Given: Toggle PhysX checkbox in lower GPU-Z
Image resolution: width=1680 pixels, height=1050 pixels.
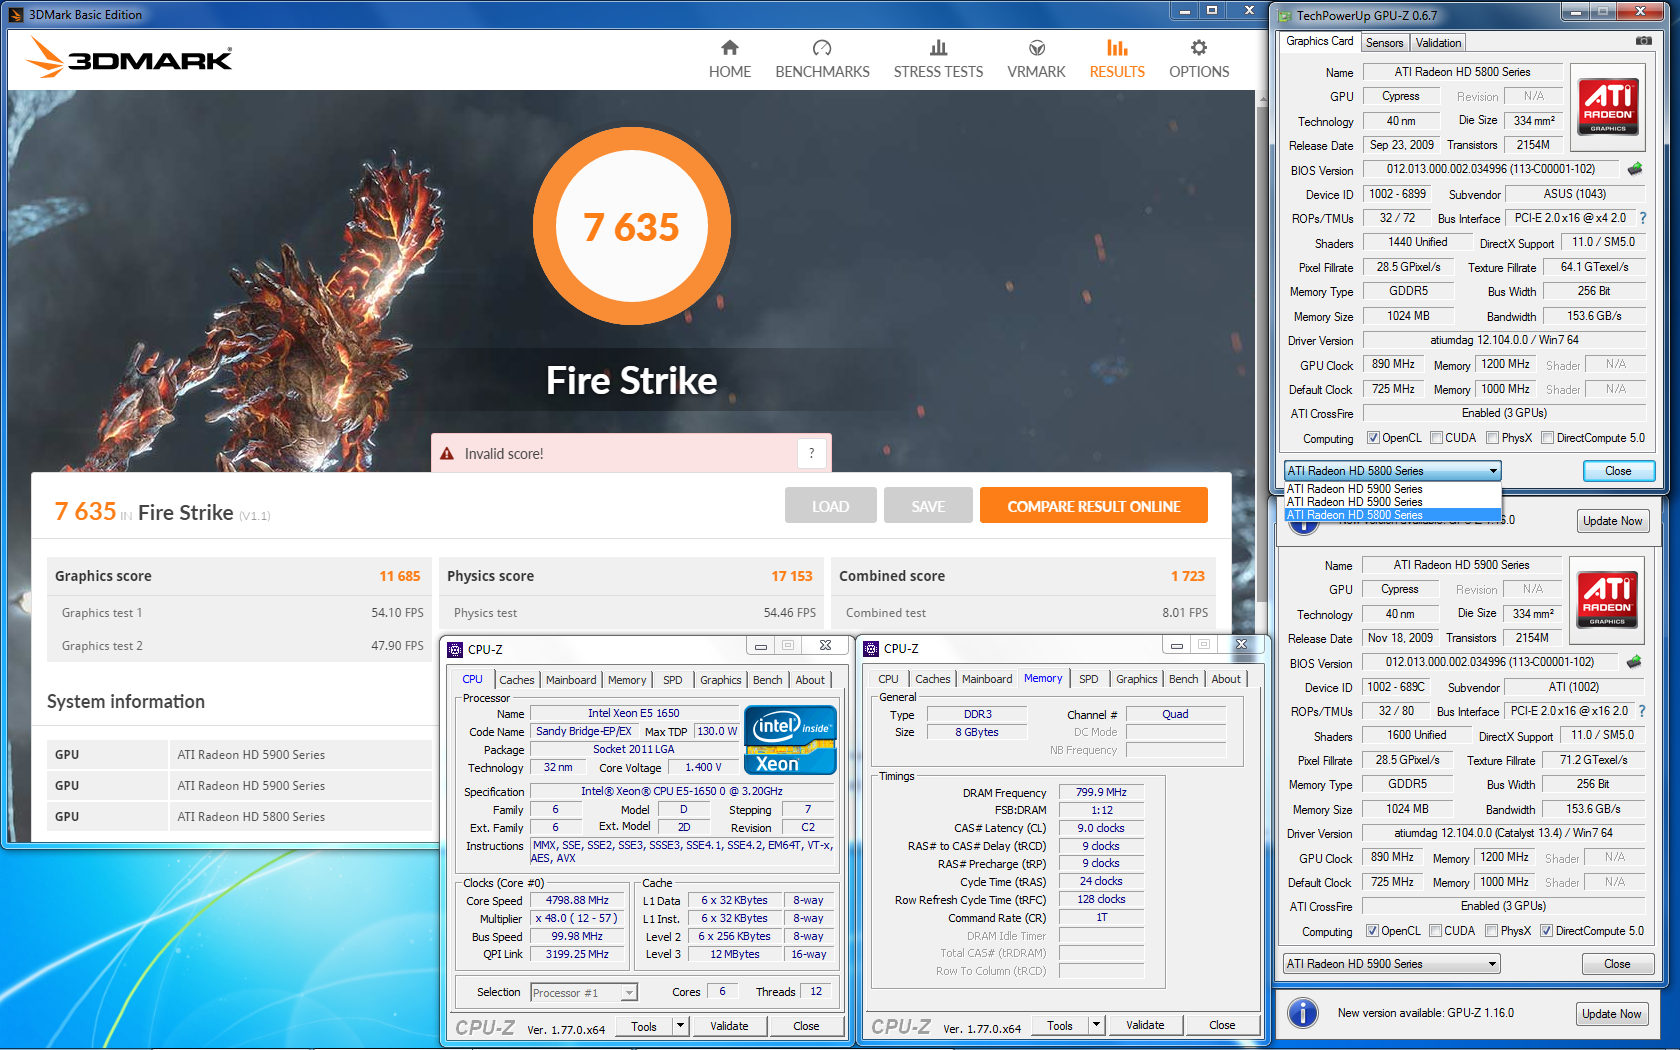Looking at the screenshot, I should (1491, 931).
